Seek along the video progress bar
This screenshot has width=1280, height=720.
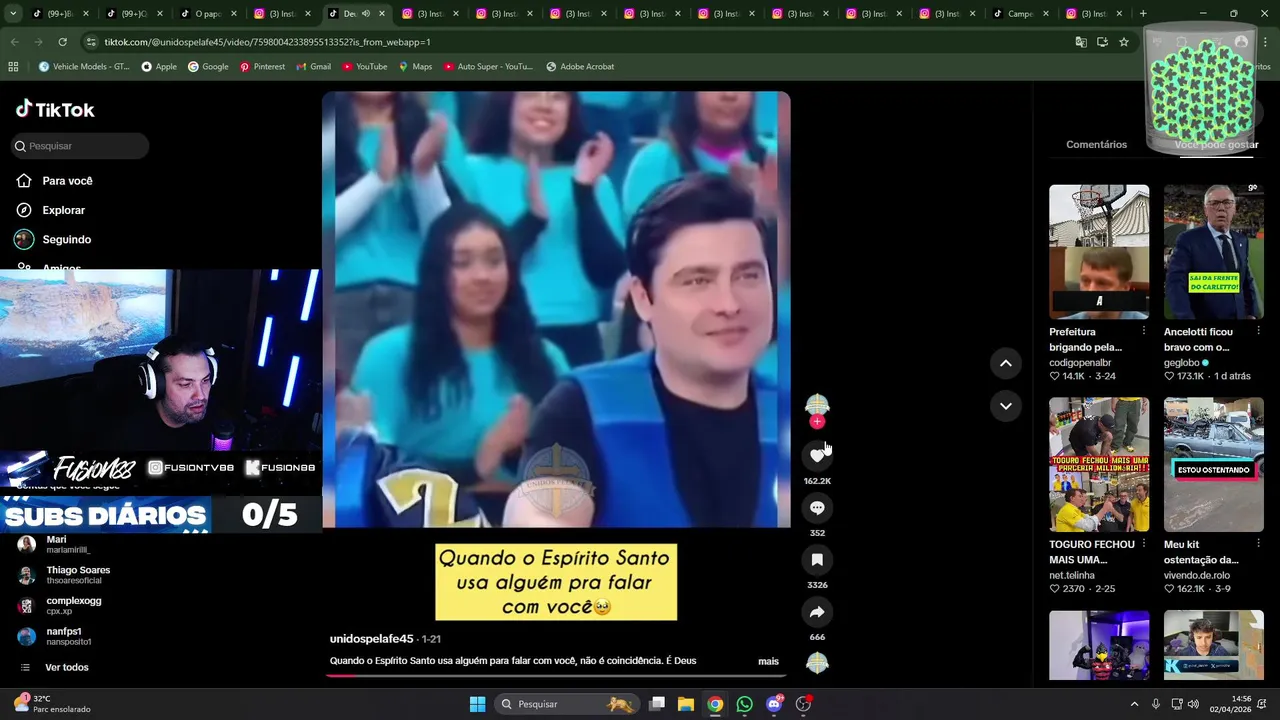tap(556, 675)
